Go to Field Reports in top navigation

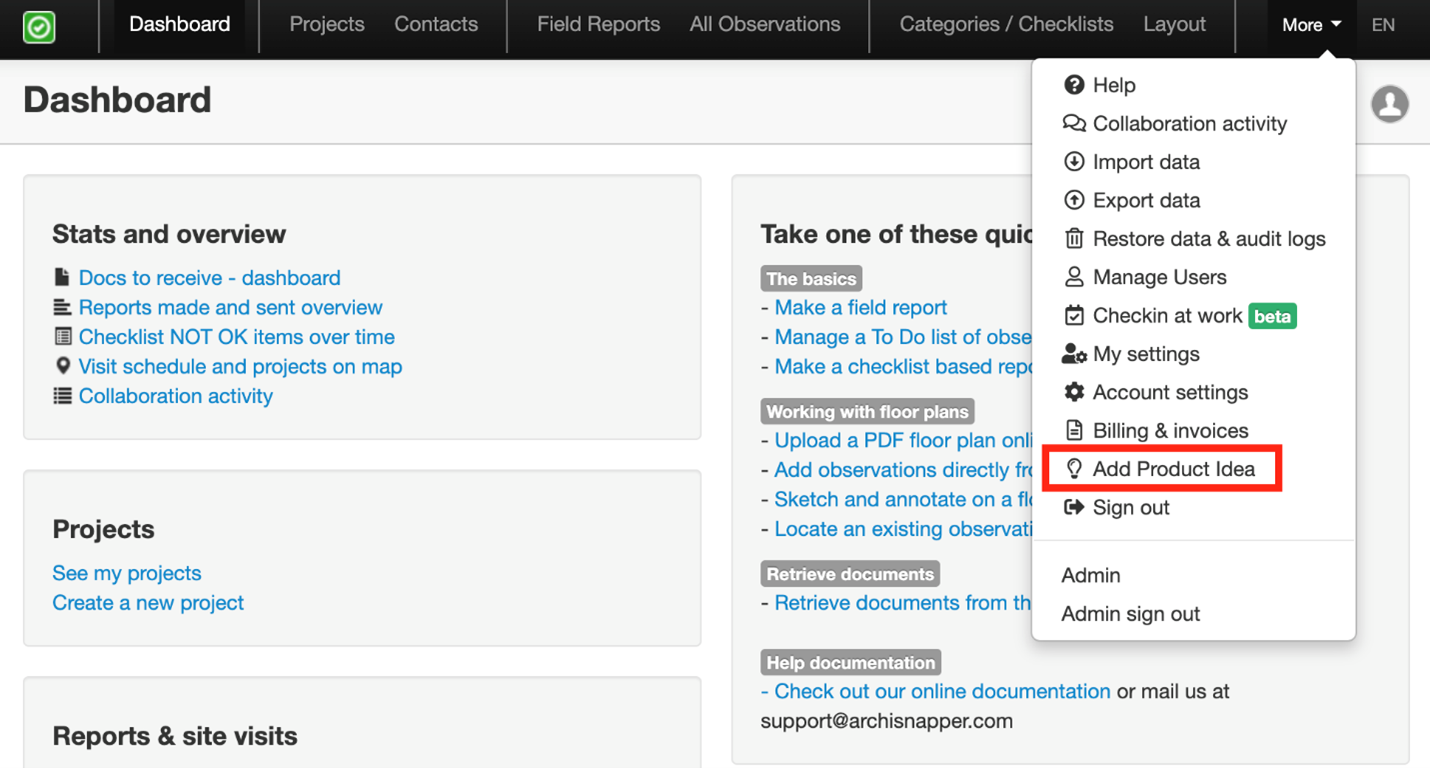click(x=598, y=24)
